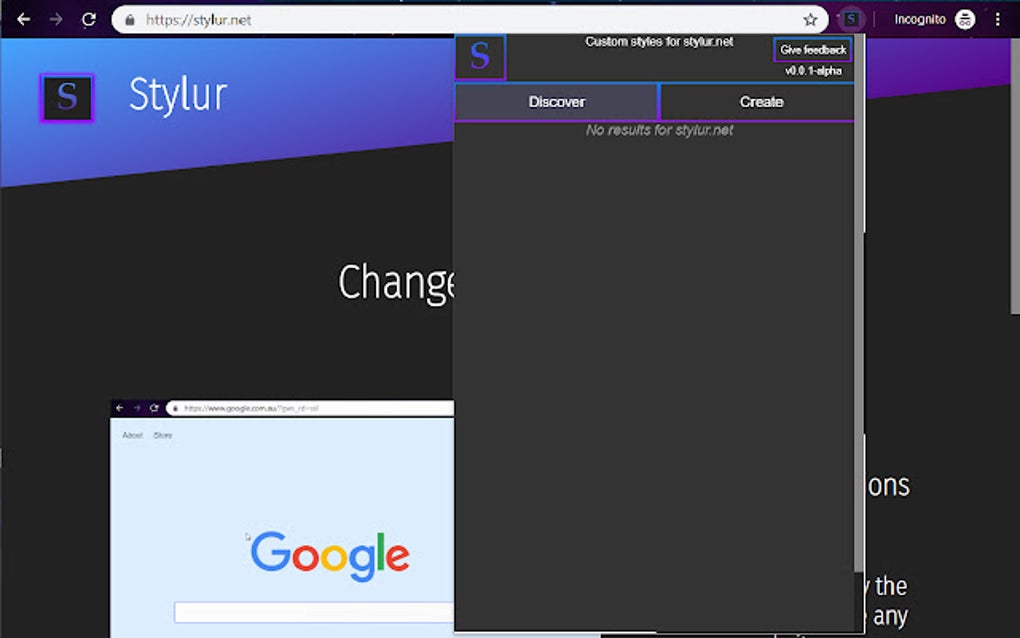1020x638 pixels.
Task: Click the Incognito profile avatar icon
Action: (963, 18)
